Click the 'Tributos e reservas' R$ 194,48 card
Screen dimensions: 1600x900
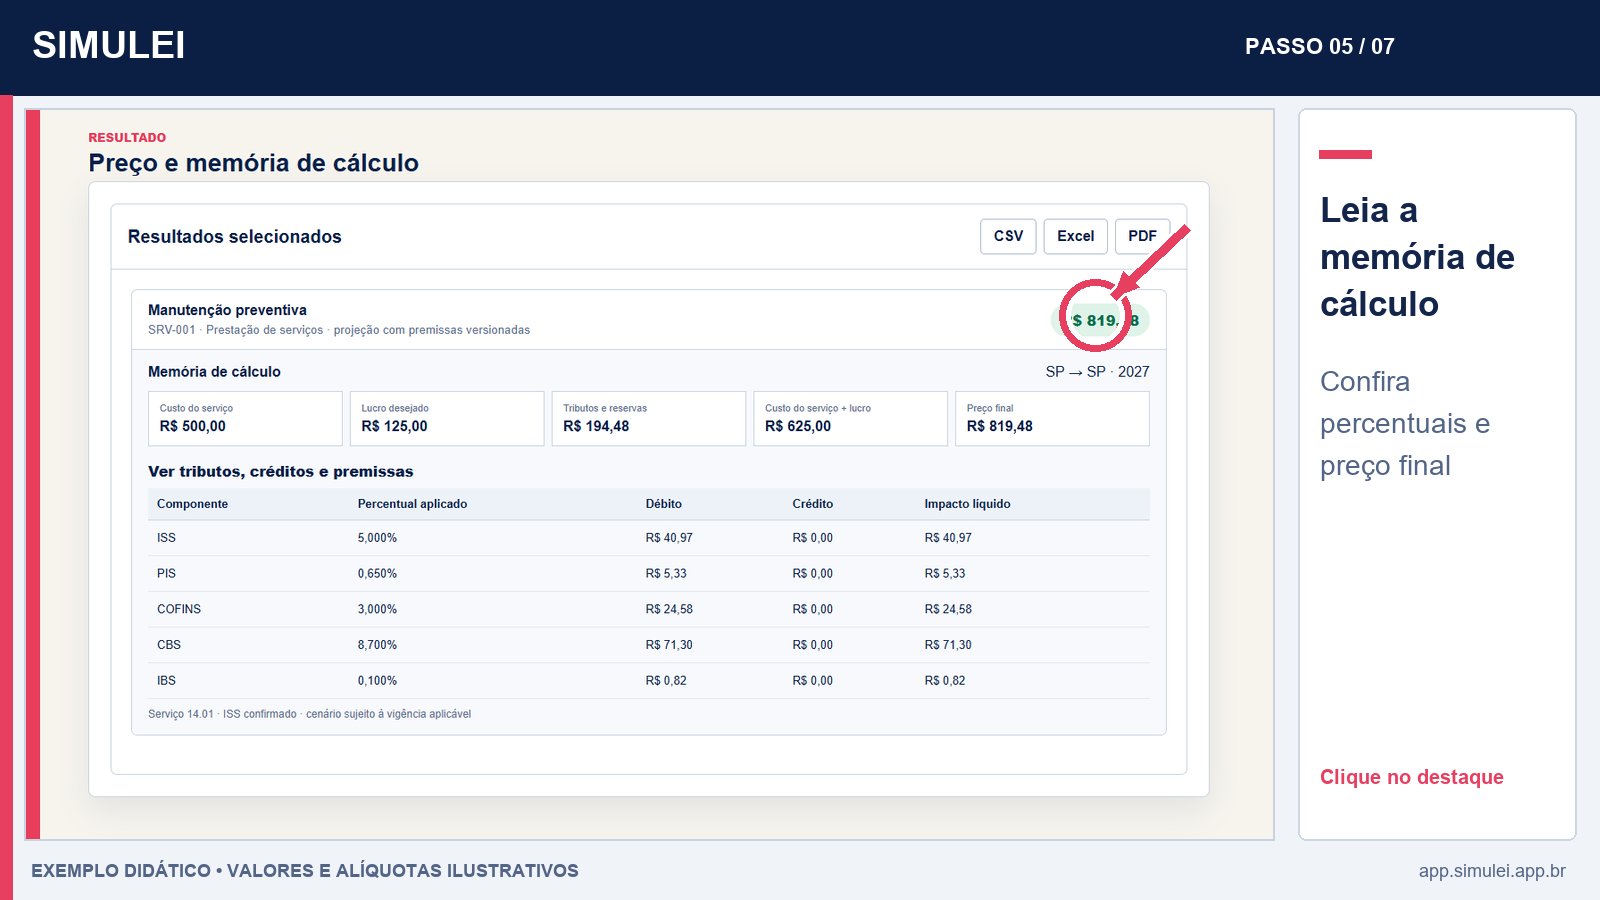649,418
